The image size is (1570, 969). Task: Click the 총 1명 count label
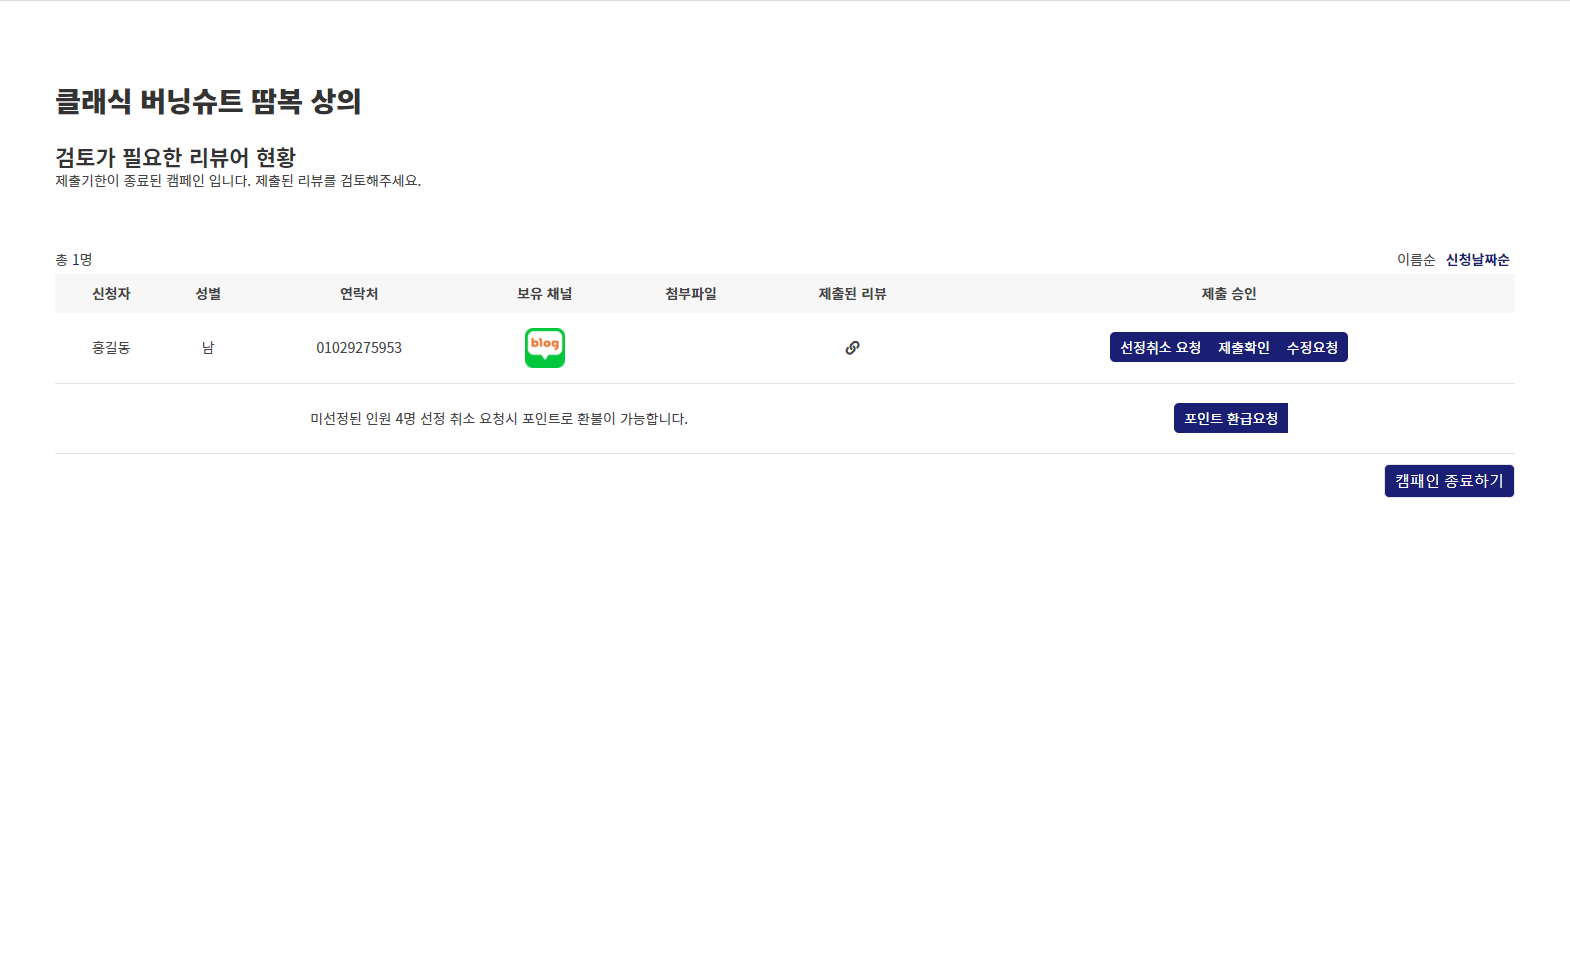[74, 260]
